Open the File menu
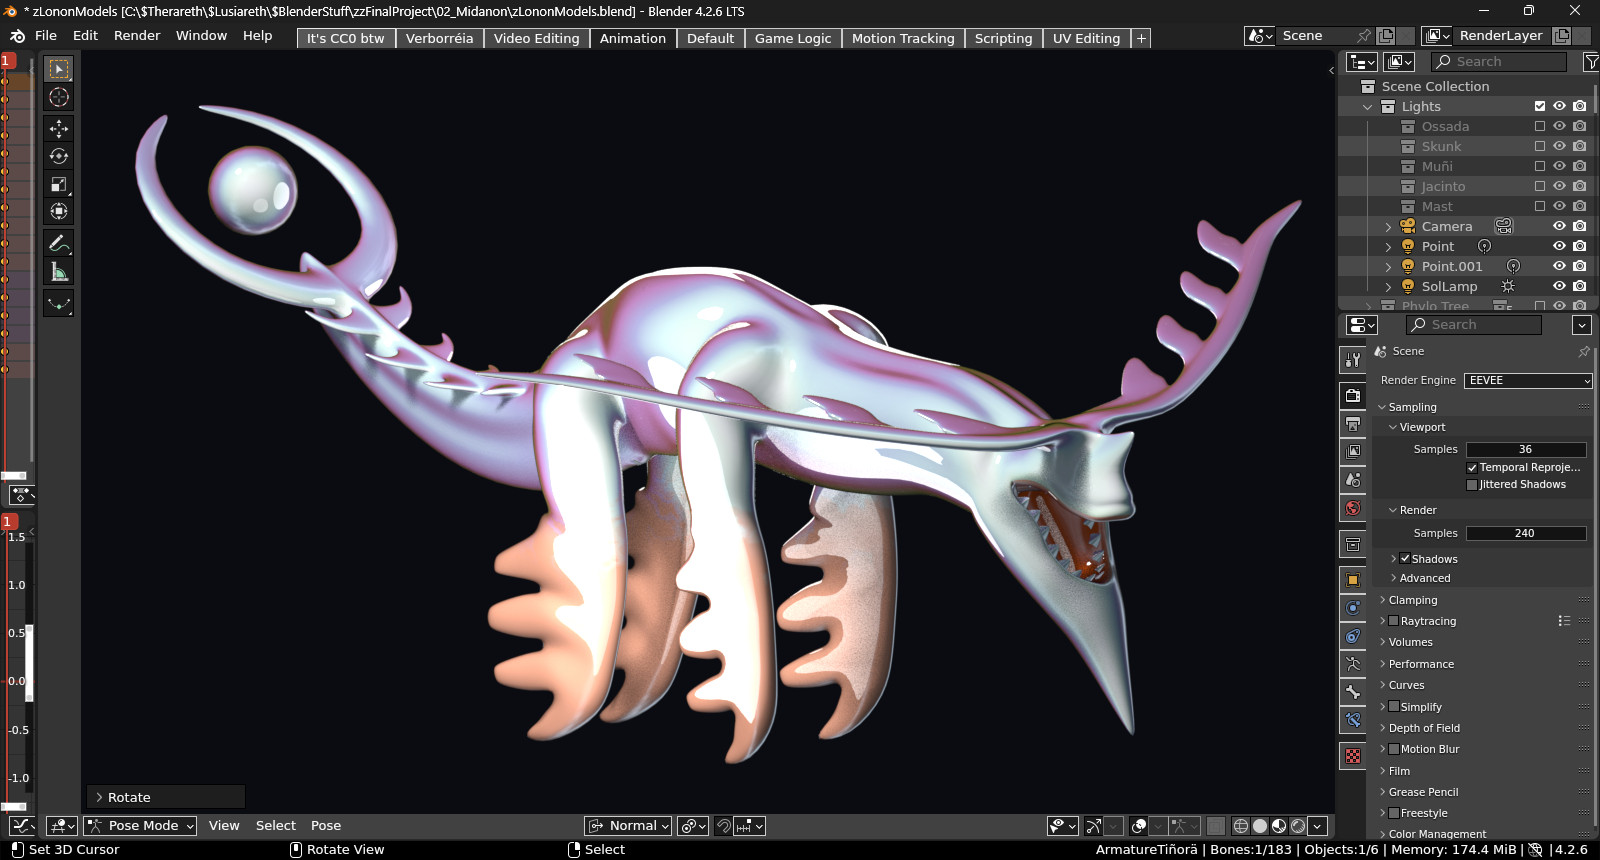The height and width of the screenshot is (860, 1600). coord(46,36)
